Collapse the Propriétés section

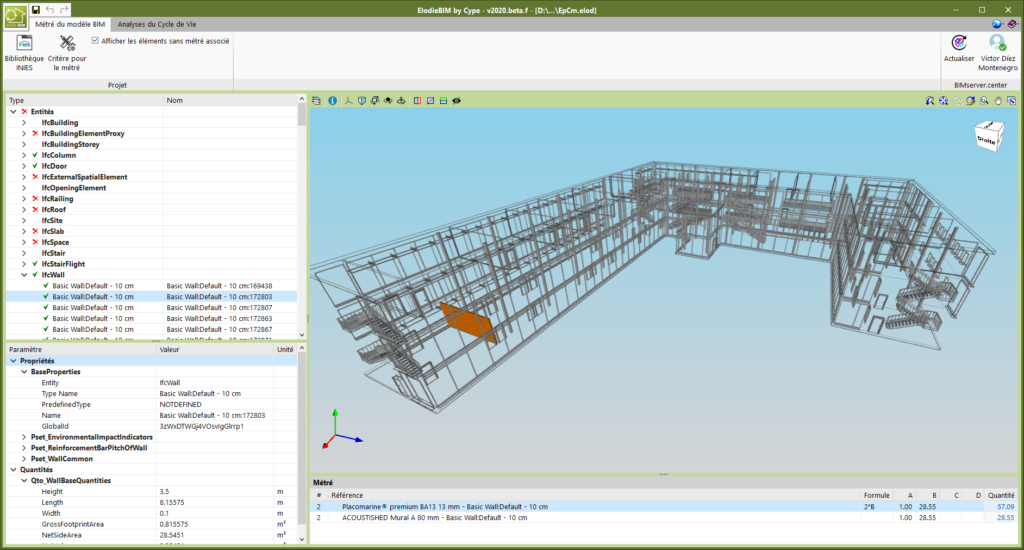[x=13, y=361]
